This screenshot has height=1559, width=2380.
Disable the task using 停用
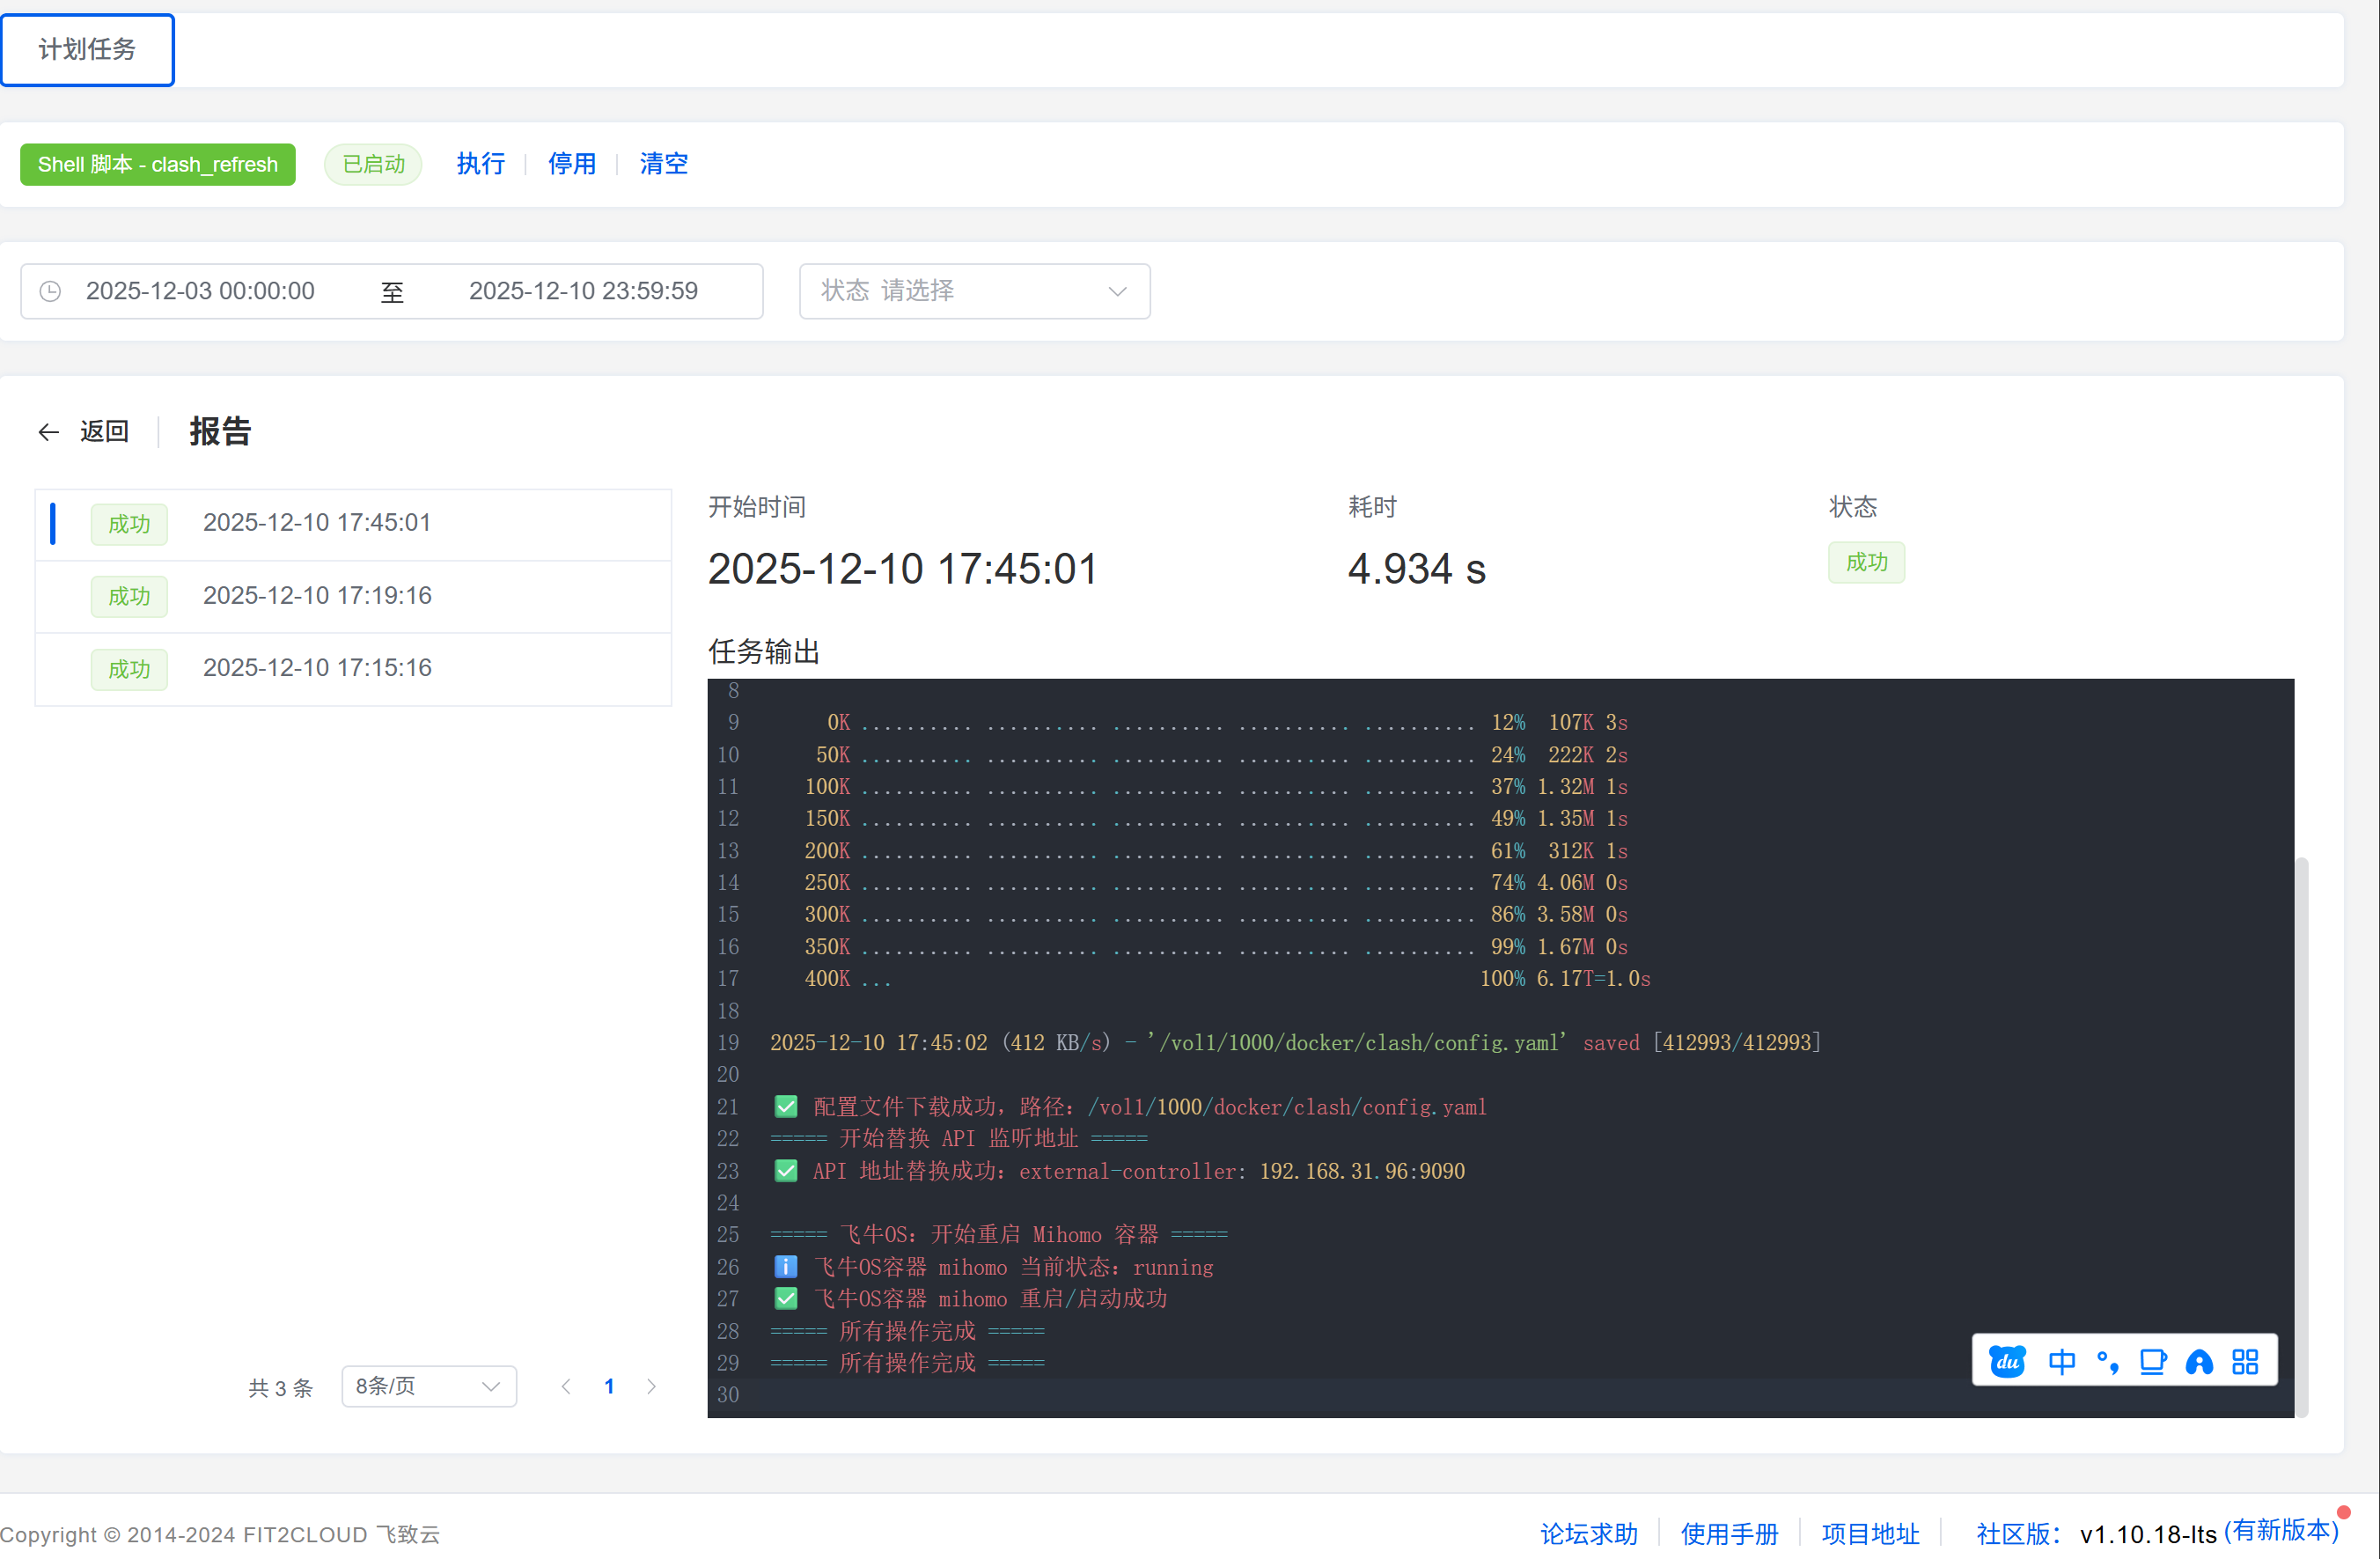pos(572,163)
